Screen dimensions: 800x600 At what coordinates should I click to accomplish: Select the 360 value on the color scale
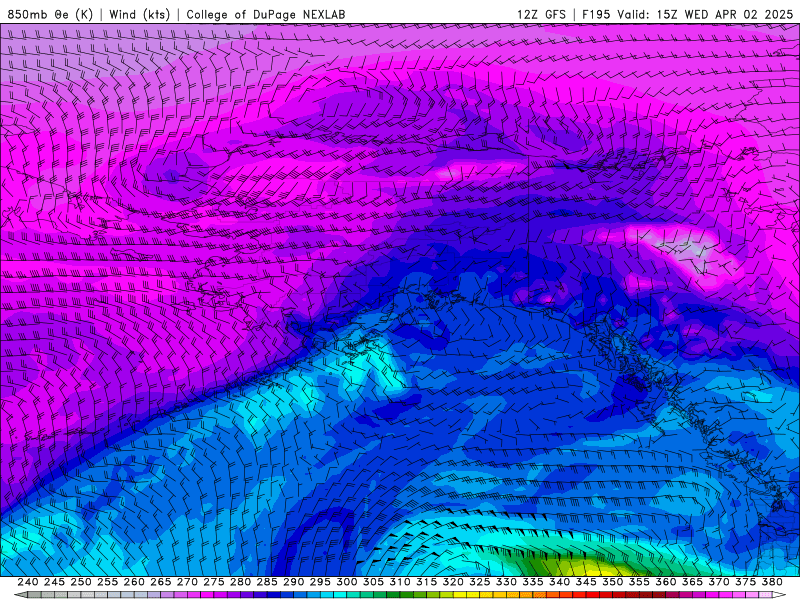[666, 582]
